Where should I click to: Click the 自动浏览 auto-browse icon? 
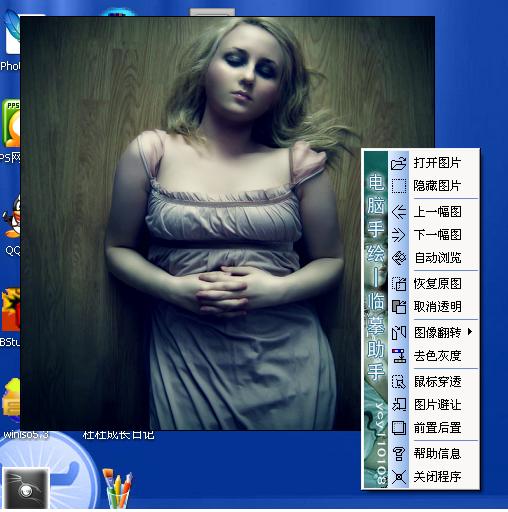coord(398,258)
